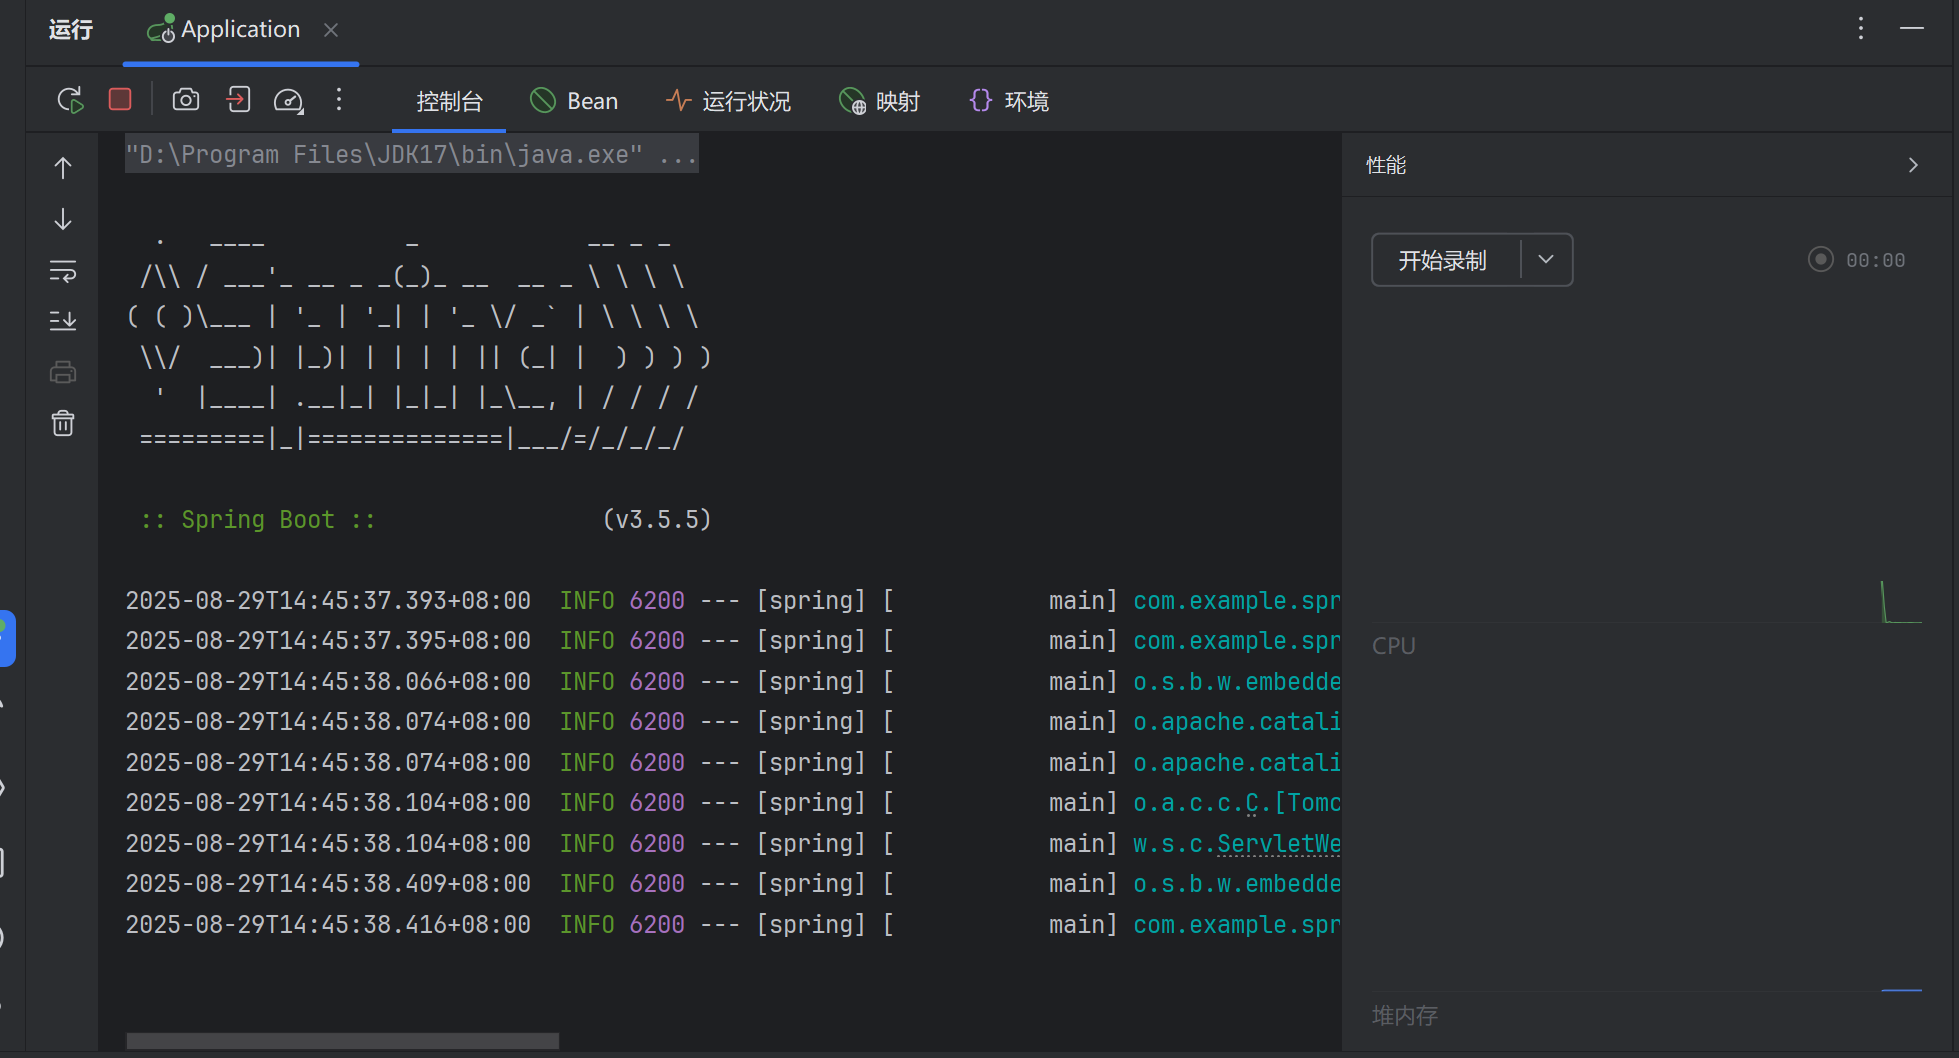Click timestamp 14:45:38.409 log line
Viewport: 1959px width, 1058px height.
328,884
